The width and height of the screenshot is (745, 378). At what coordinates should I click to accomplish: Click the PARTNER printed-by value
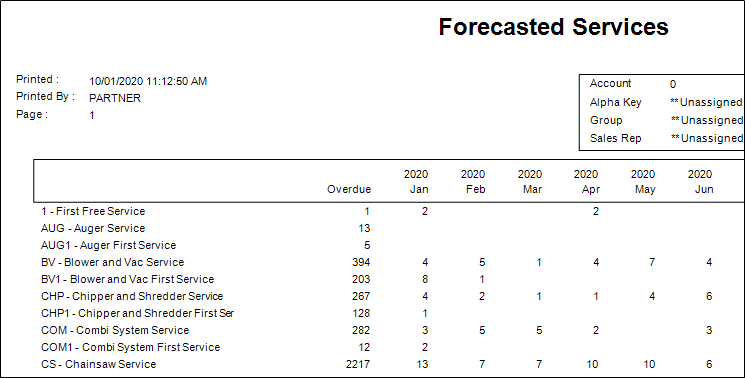(115, 98)
